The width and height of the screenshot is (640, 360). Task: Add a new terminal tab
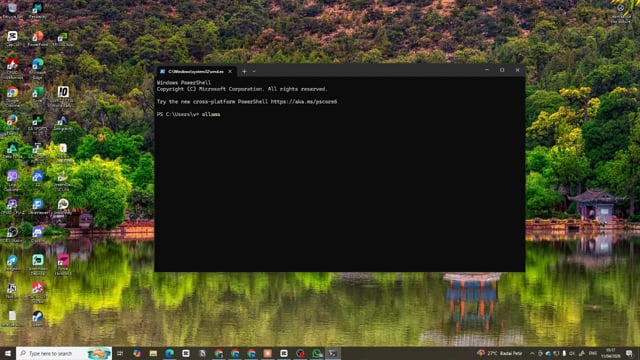pos(244,71)
